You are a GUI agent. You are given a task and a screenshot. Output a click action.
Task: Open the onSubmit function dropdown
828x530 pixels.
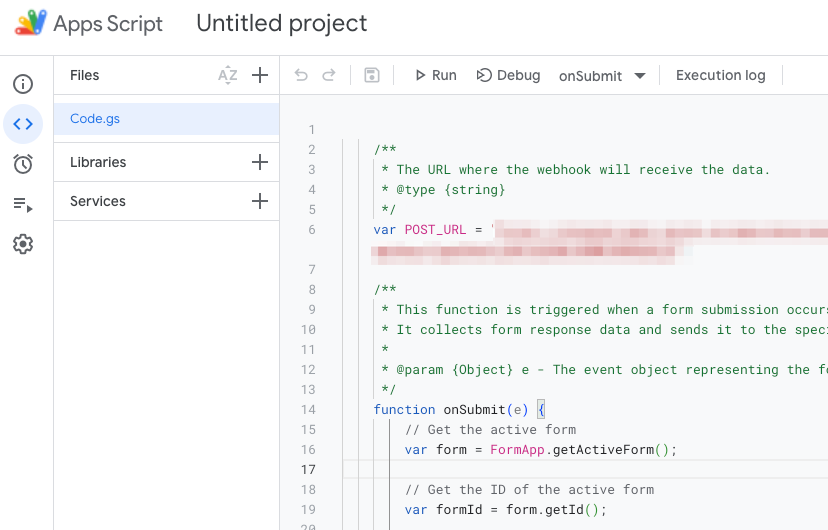point(602,76)
